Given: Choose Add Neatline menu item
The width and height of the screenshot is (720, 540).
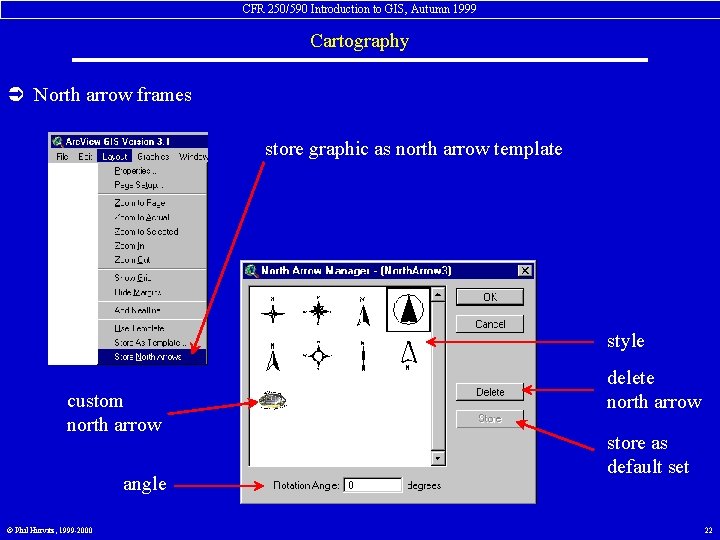Looking at the screenshot, I should [x=152, y=310].
